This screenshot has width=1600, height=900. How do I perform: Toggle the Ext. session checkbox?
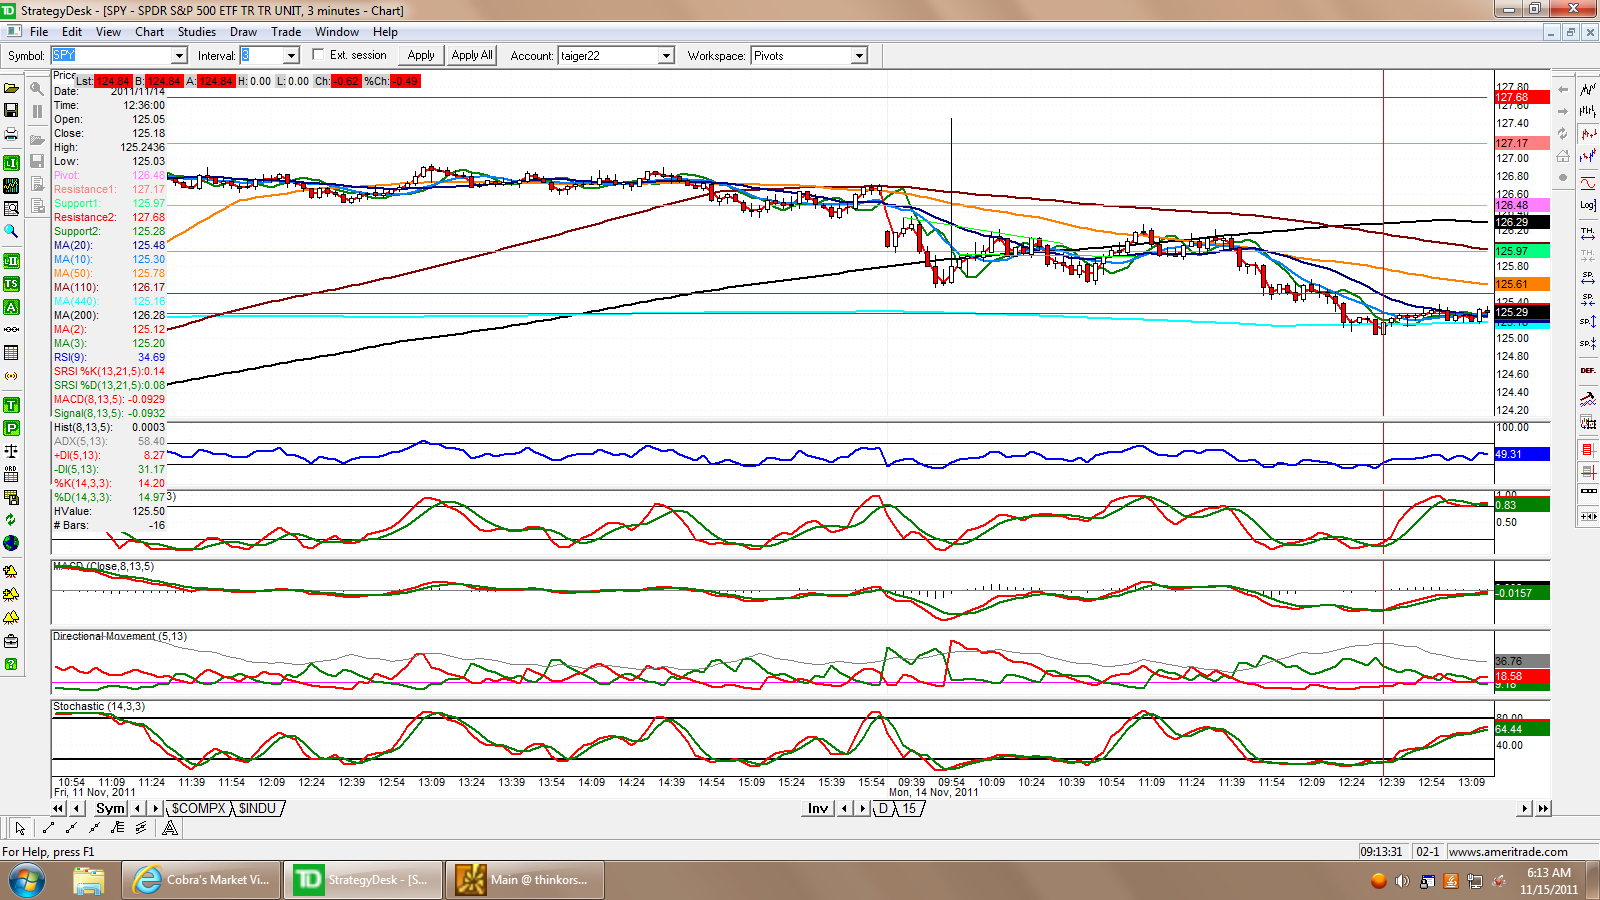pyautogui.click(x=318, y=55)
